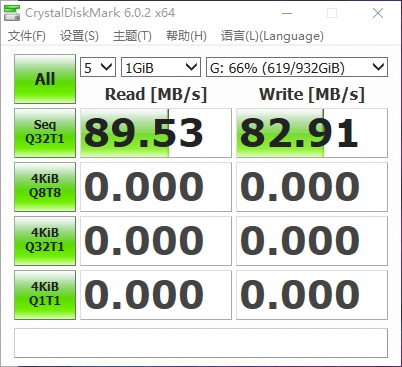
Task: Start the 4KiB Q1T1 test
Action: click(x=45, y=295)
